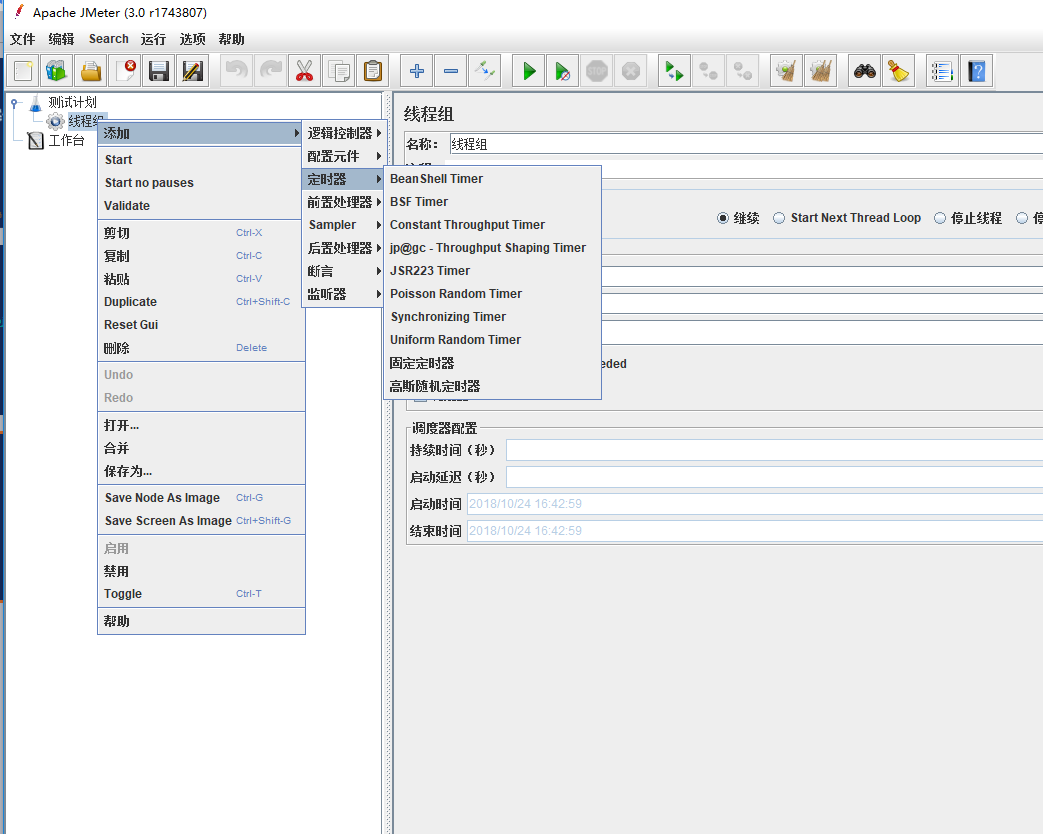Image resolution: width=1043 pixels, height=834 pixels.
Task: Click Save Node As Image entry
Action: point(201,498)
